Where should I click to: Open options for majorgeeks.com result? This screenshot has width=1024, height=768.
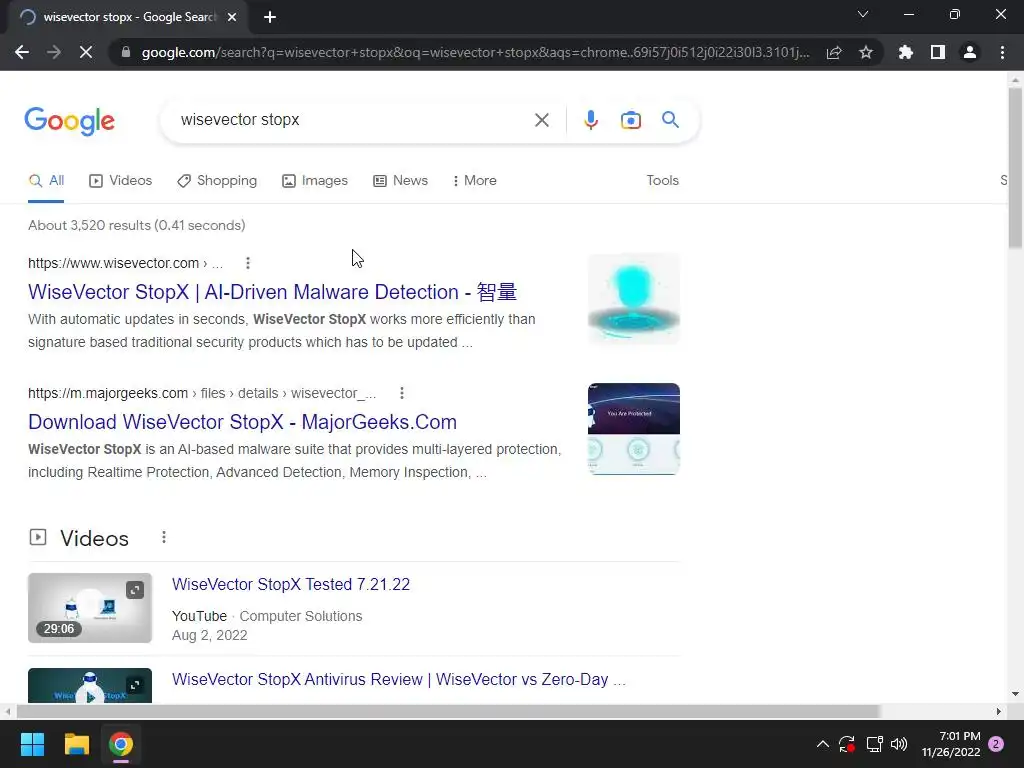pyautogui.click(x=402, y=393)
